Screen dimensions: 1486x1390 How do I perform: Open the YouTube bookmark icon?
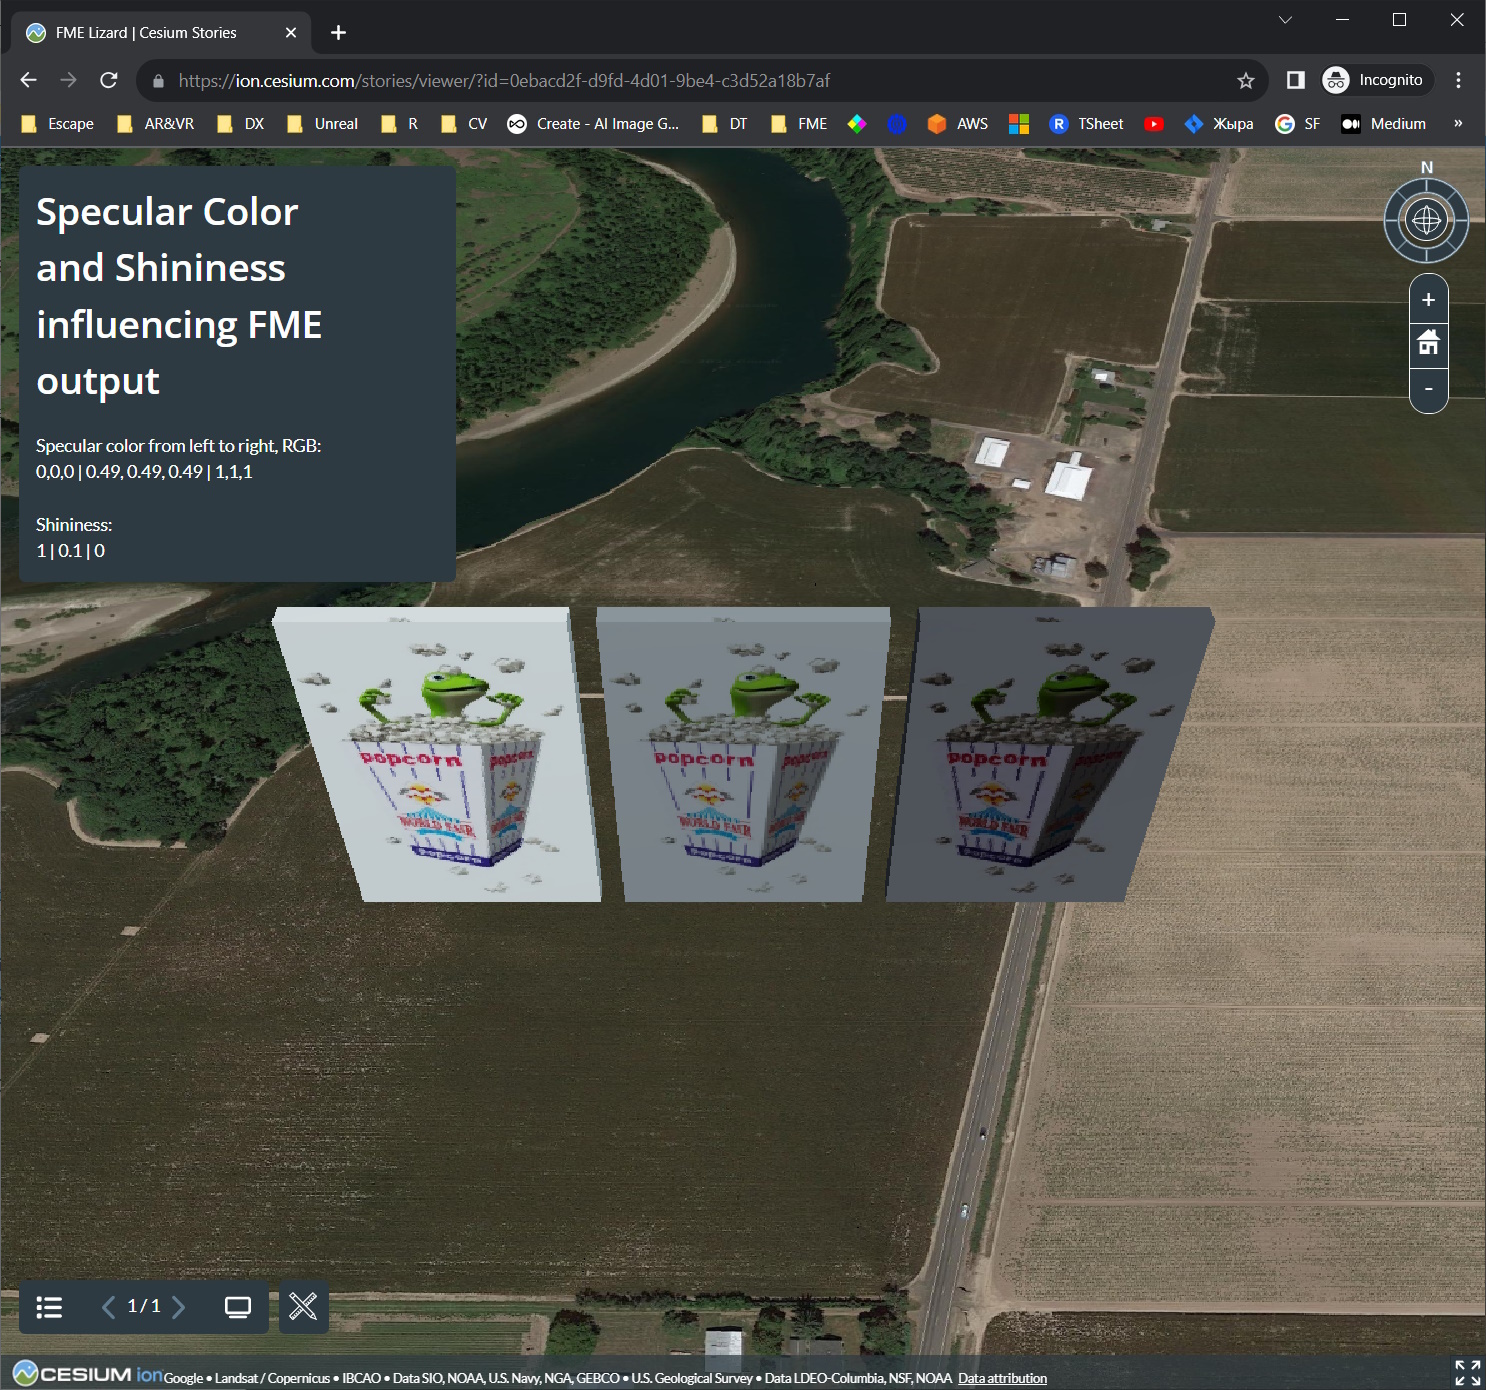coord(1154,124)
